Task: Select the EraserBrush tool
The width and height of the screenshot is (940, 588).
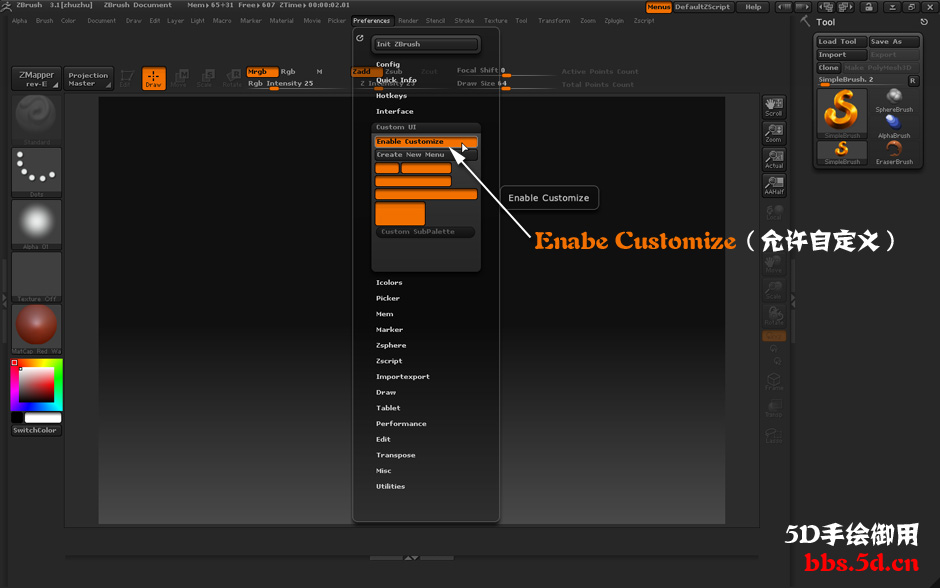Action: (x=894, y=153)
